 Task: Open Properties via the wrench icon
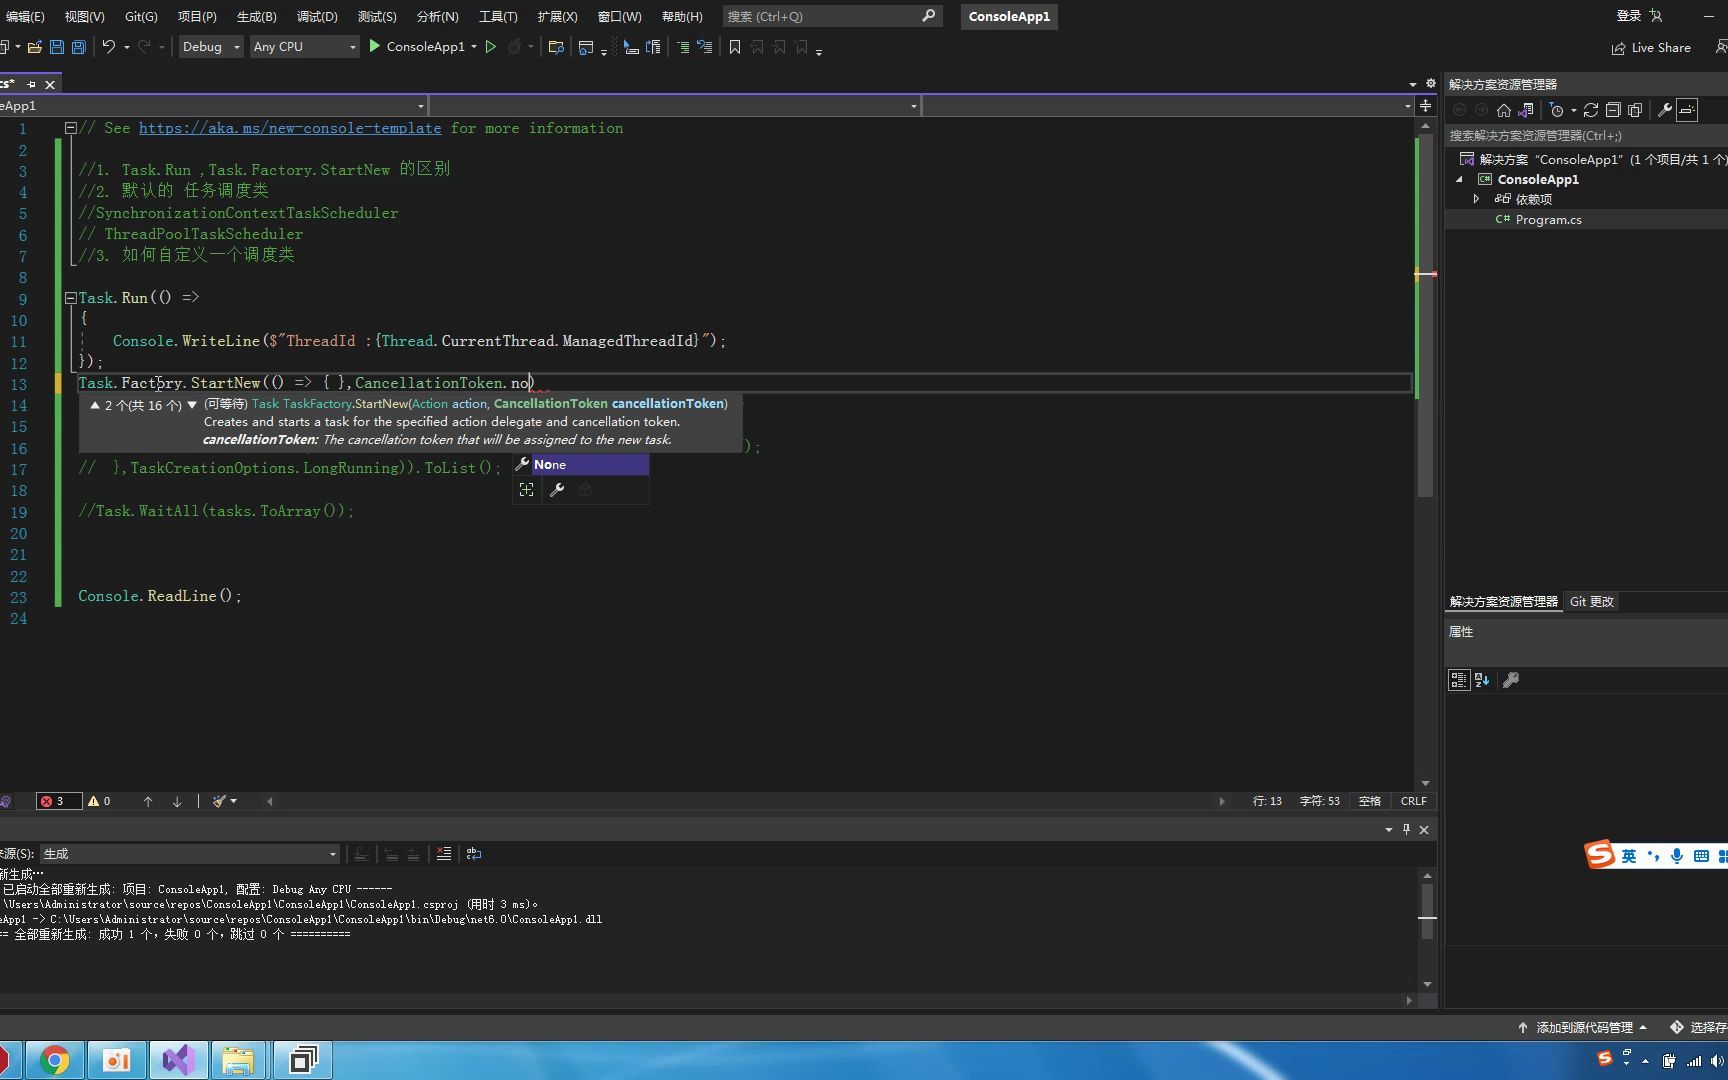[1666, 110]
